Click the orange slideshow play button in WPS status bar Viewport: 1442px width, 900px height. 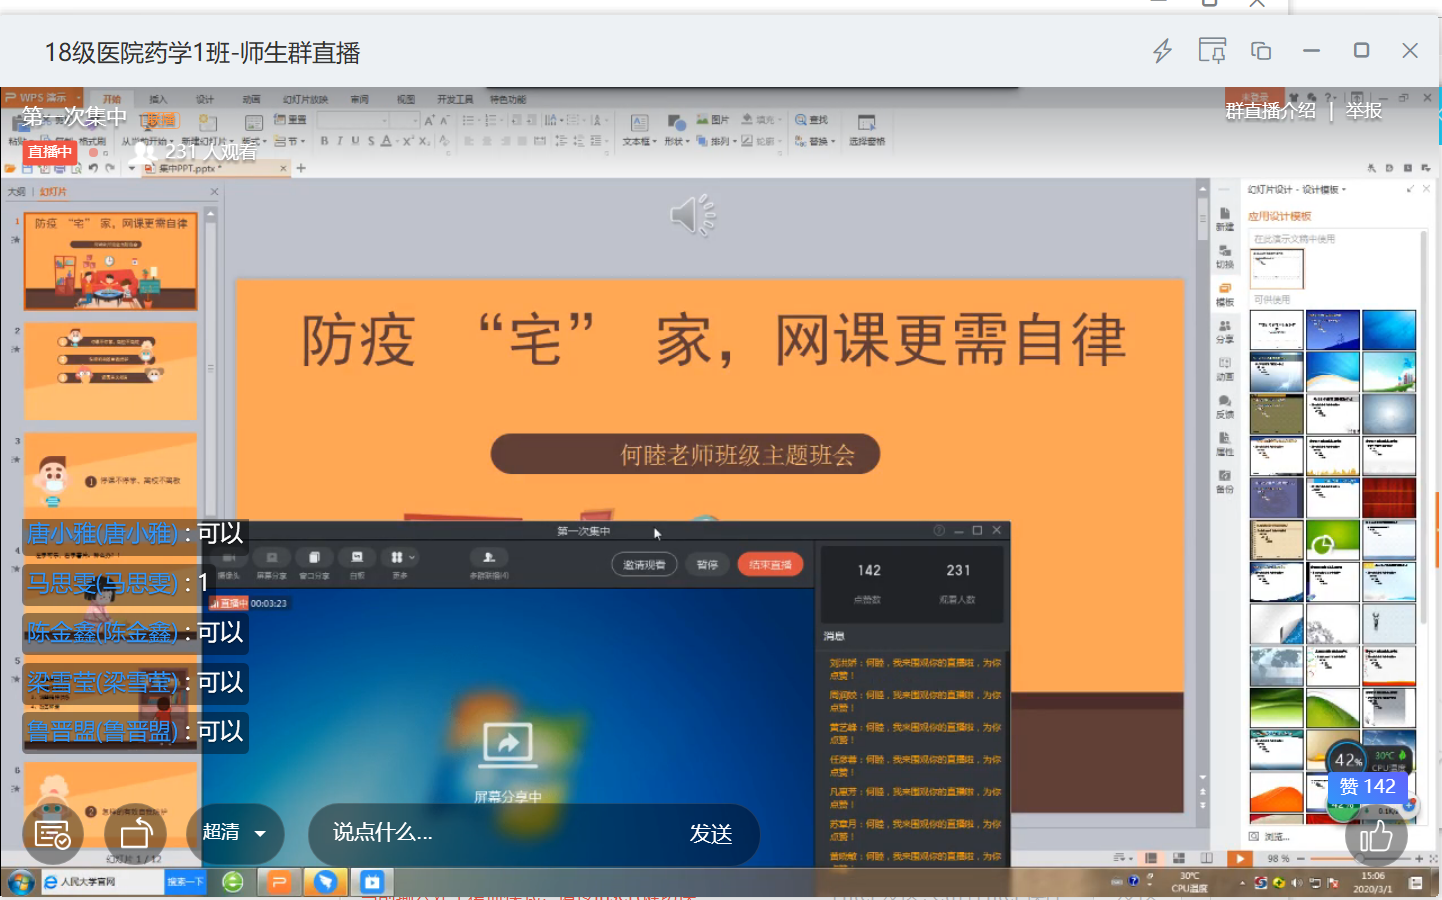(x=1239, y=858)
